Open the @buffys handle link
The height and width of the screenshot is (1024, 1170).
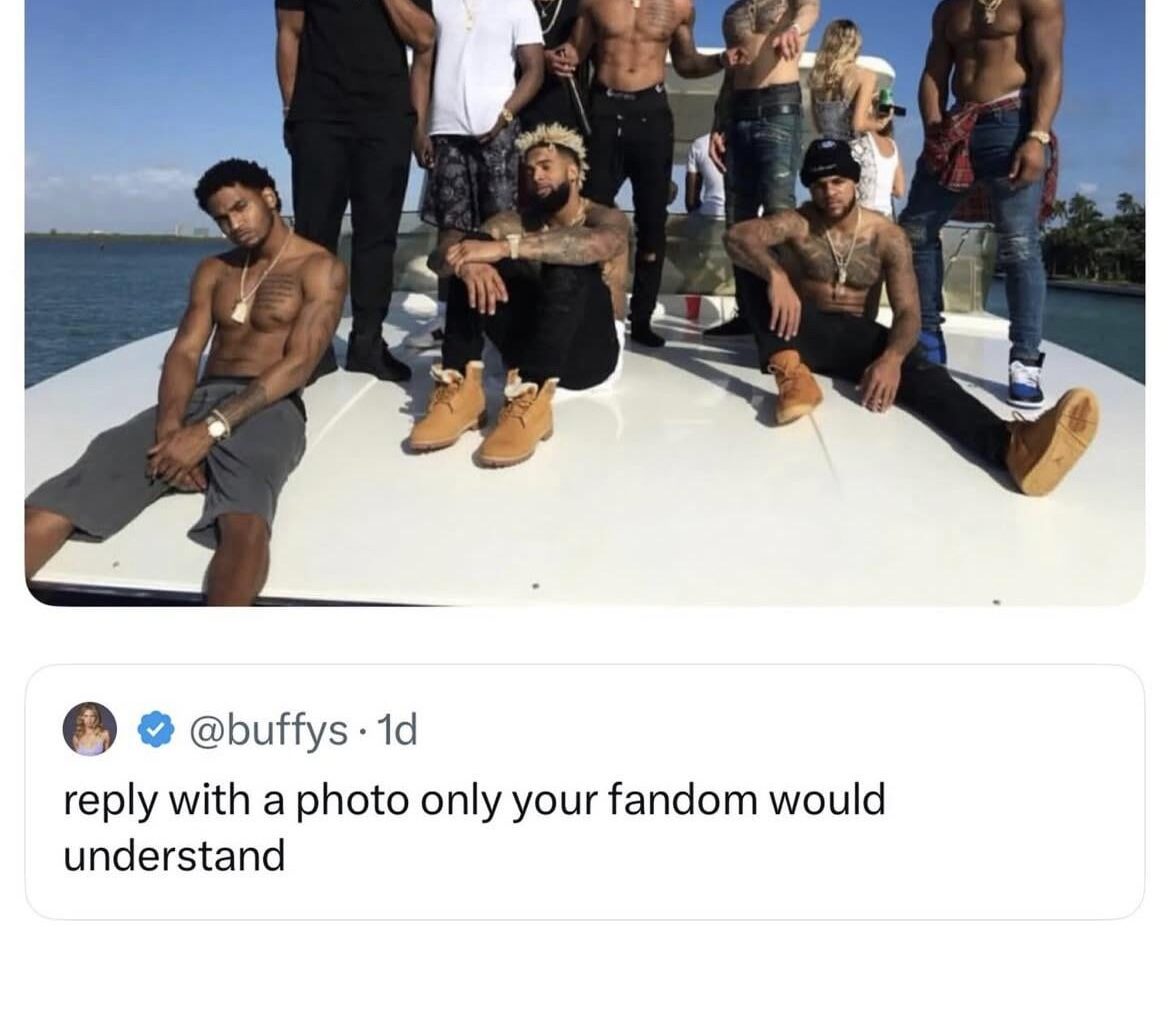[x=269, y=731]
